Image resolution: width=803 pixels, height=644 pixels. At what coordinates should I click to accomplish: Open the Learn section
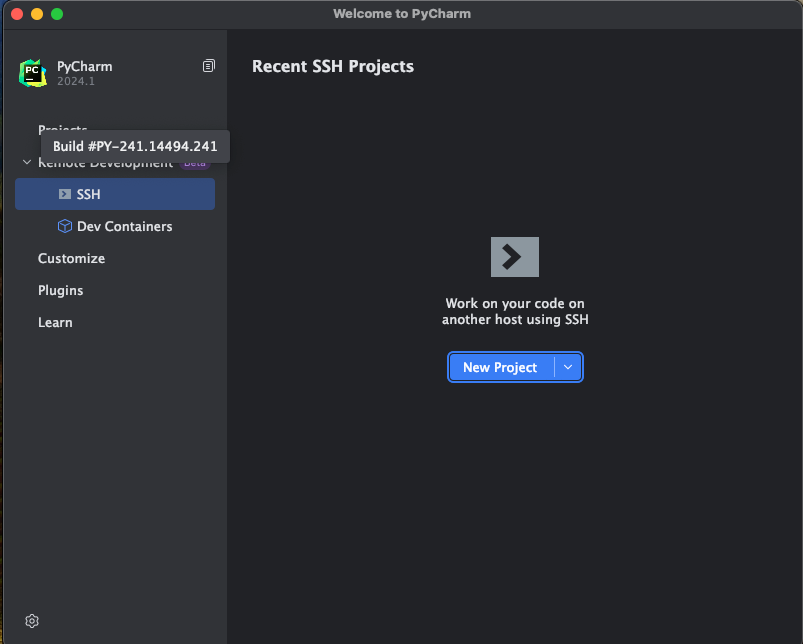[55, 323]
